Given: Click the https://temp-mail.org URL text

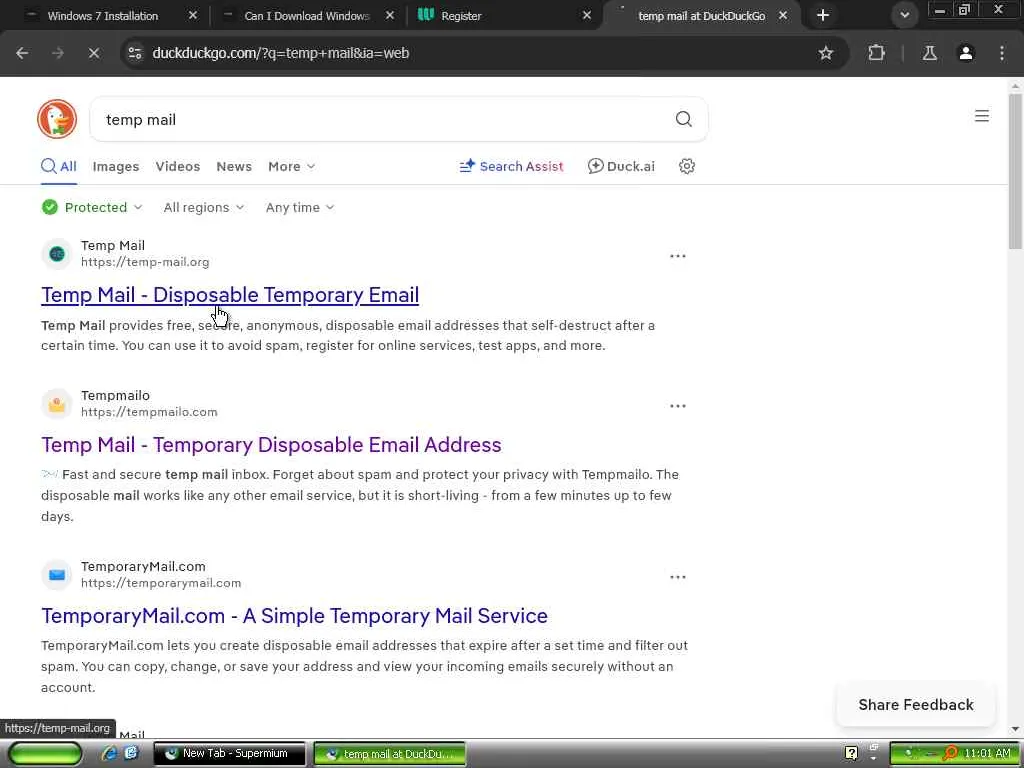Looking at the screenshot, I should (x=145, y=262).
